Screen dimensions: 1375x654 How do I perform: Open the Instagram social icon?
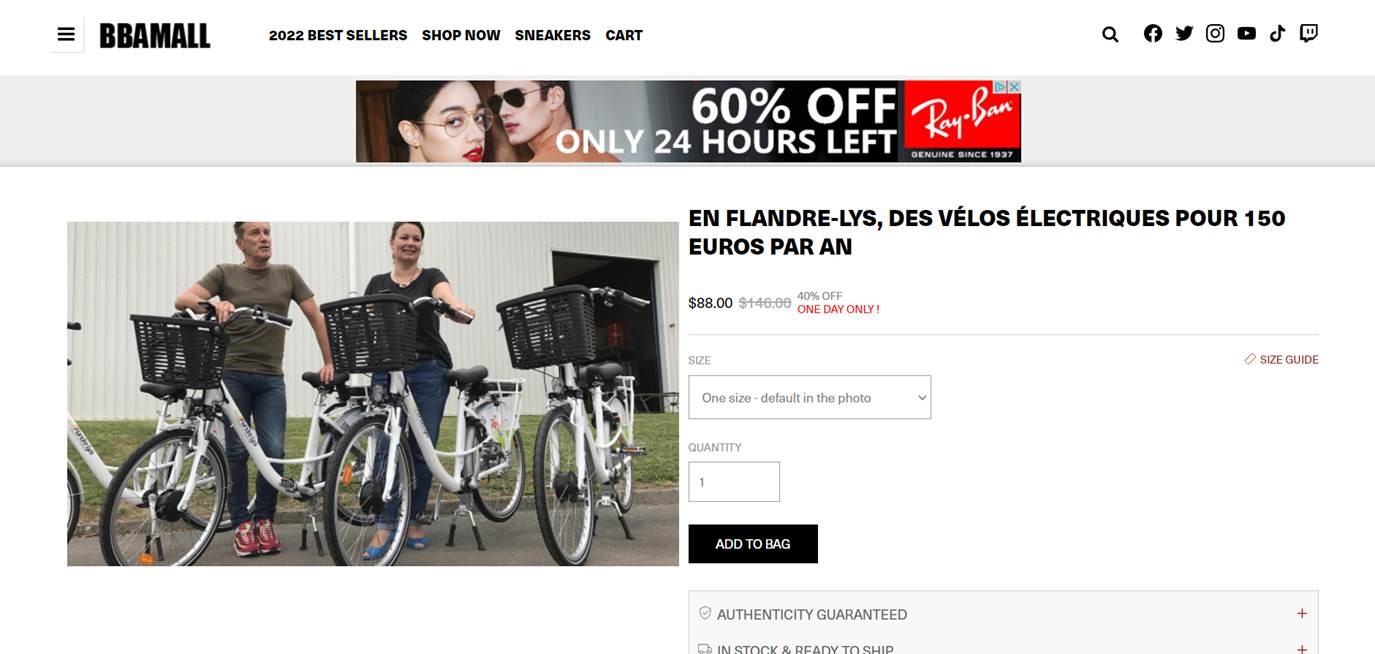click(x=1215, y=33)
